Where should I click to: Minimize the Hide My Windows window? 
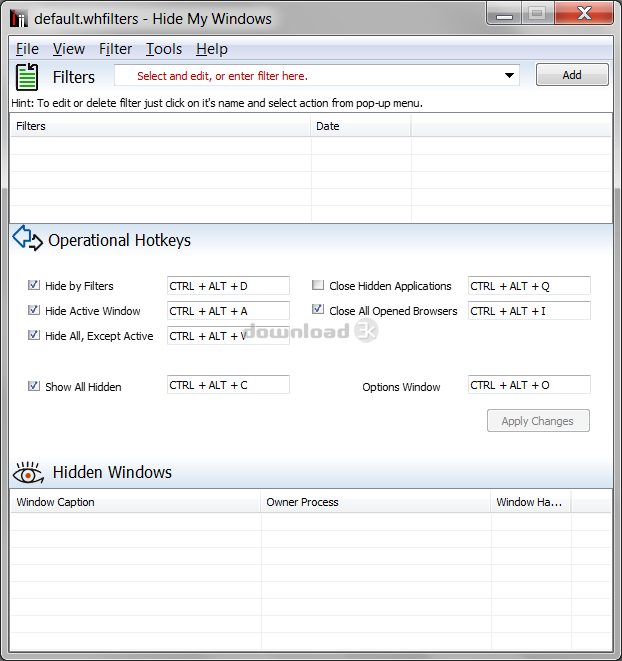[504, 13]
